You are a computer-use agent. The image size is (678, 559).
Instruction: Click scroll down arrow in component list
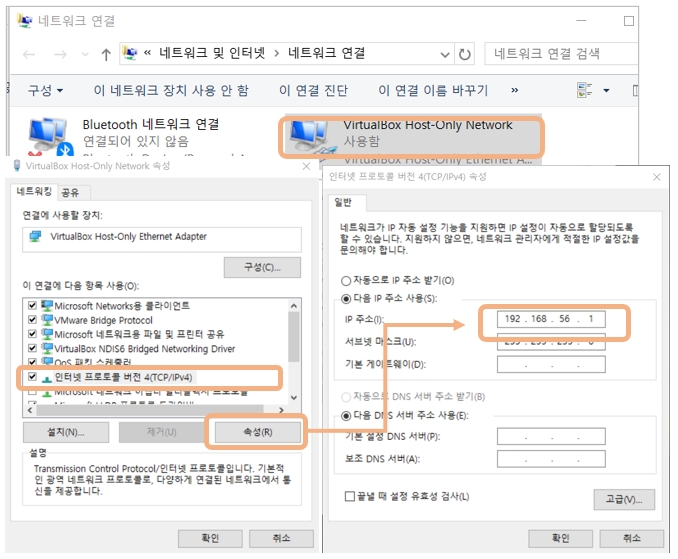coord(294,398)
